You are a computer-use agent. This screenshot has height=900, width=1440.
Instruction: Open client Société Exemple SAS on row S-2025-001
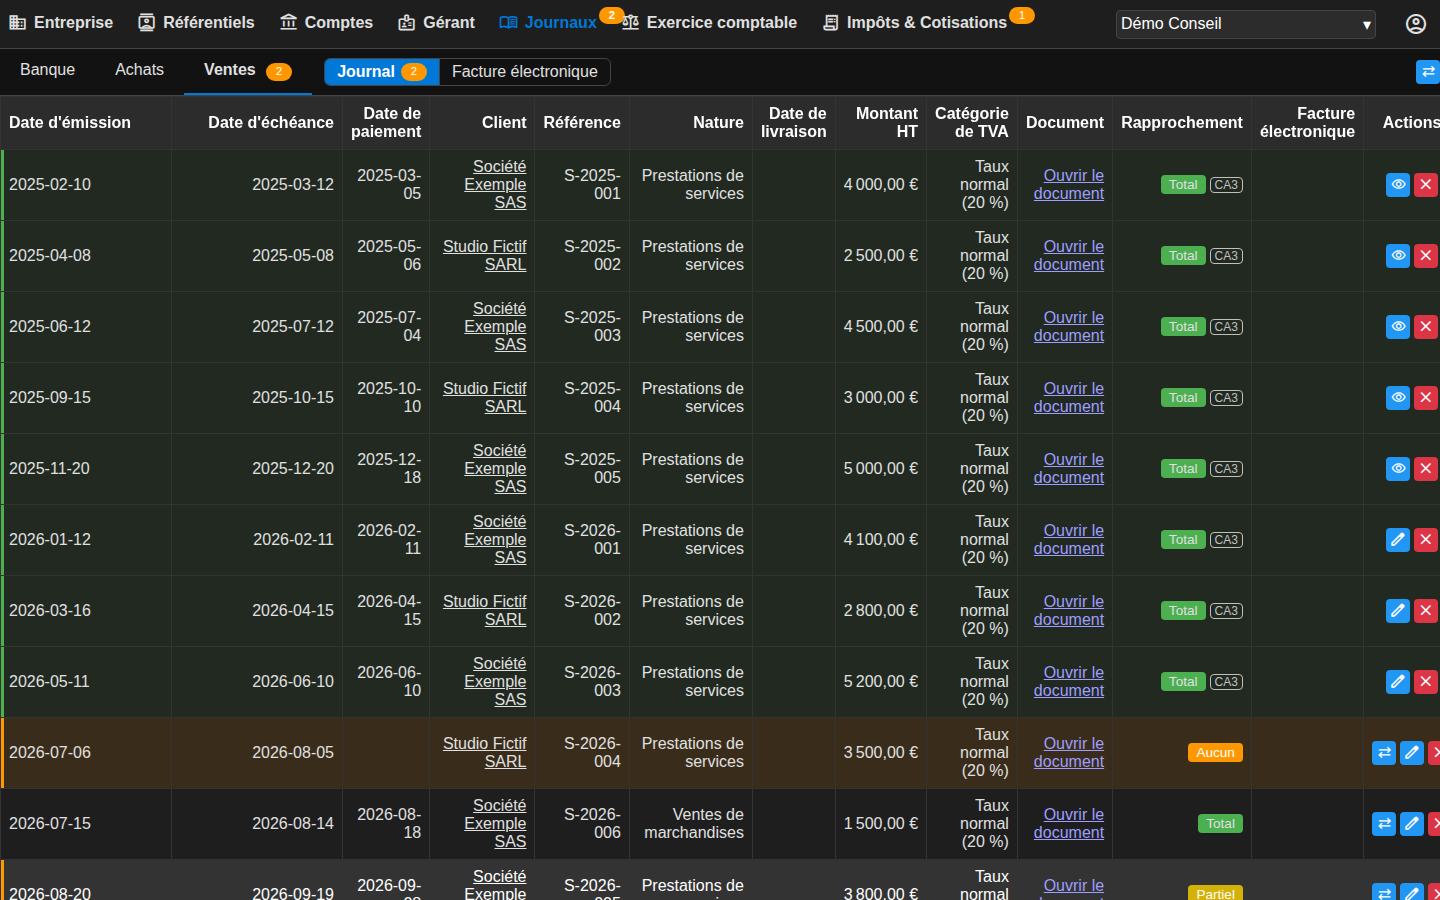[x=495, y=185]
